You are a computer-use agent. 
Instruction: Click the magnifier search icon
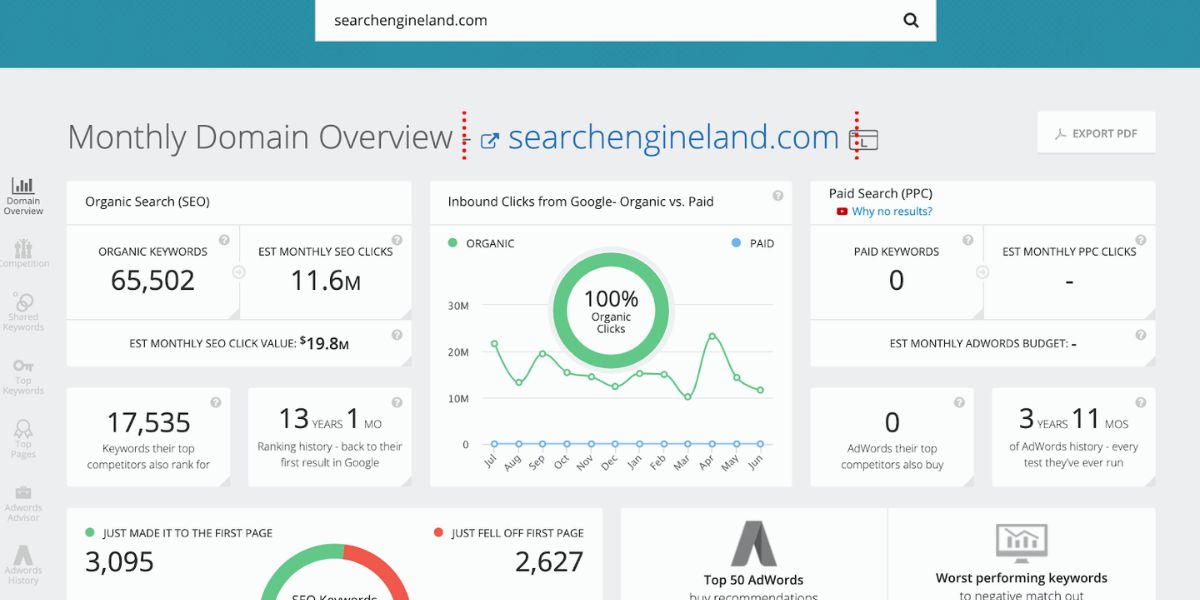910,20
